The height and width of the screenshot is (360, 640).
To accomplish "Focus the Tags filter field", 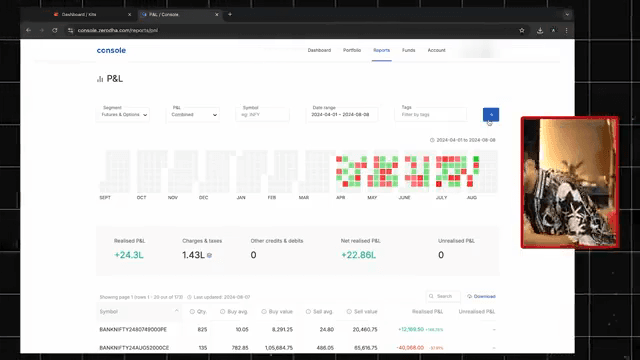I will 431,114.
